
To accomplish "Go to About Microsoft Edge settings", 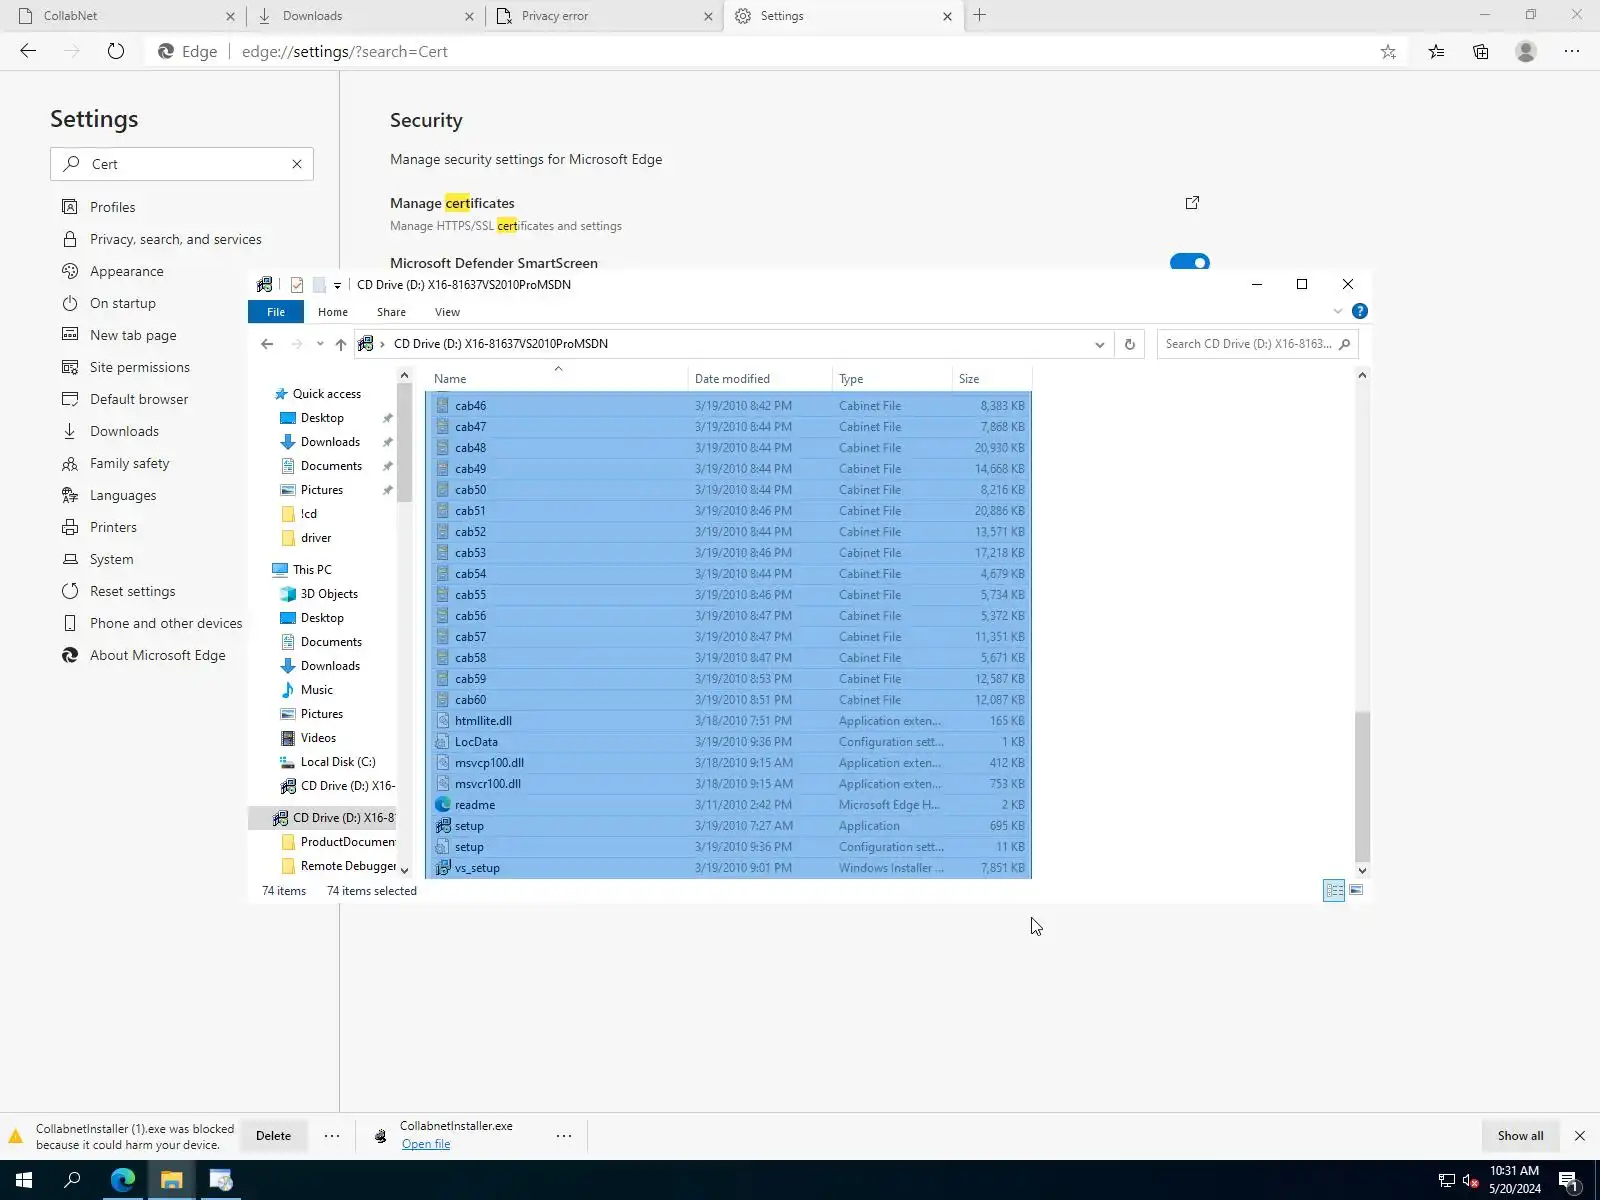I will pyautogui.click(x=158, y=655).
